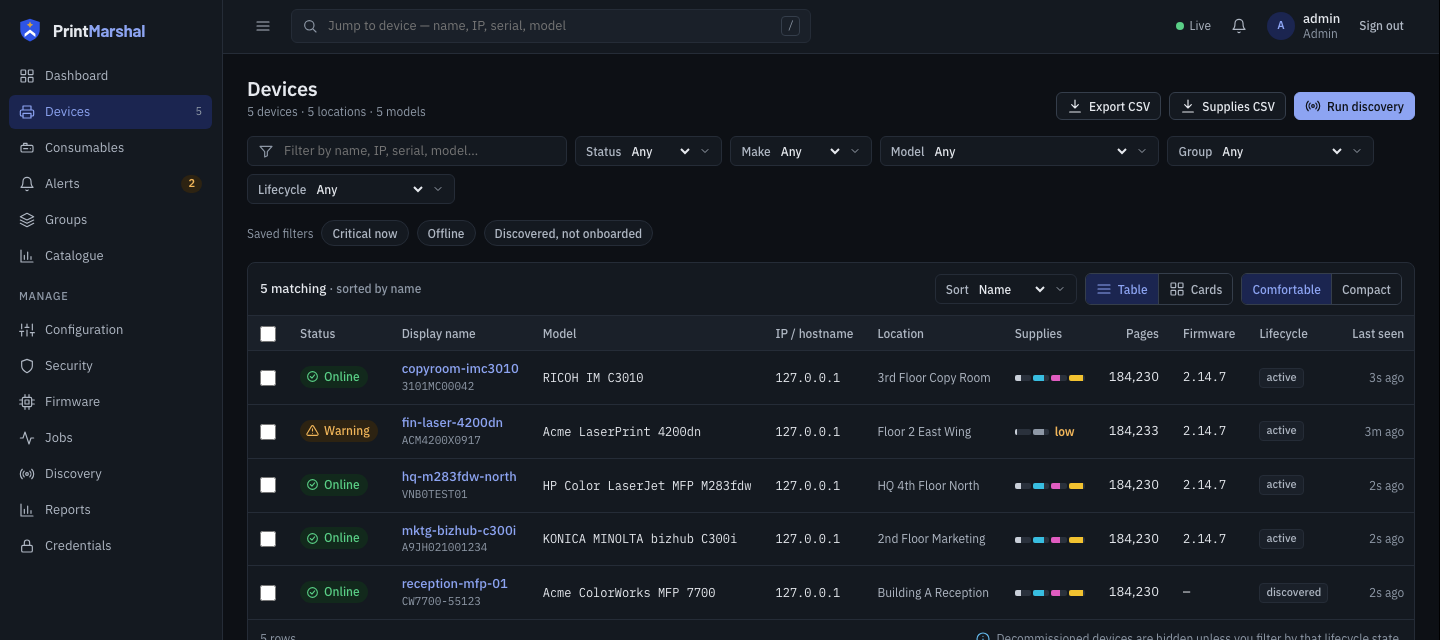1440x640 pixels.
Task: Click the Catalogue chart icon
Action: [27, 256]
